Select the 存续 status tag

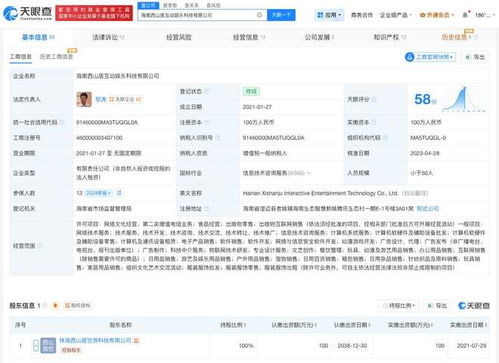pyautogui.click(x=251, y=91)
